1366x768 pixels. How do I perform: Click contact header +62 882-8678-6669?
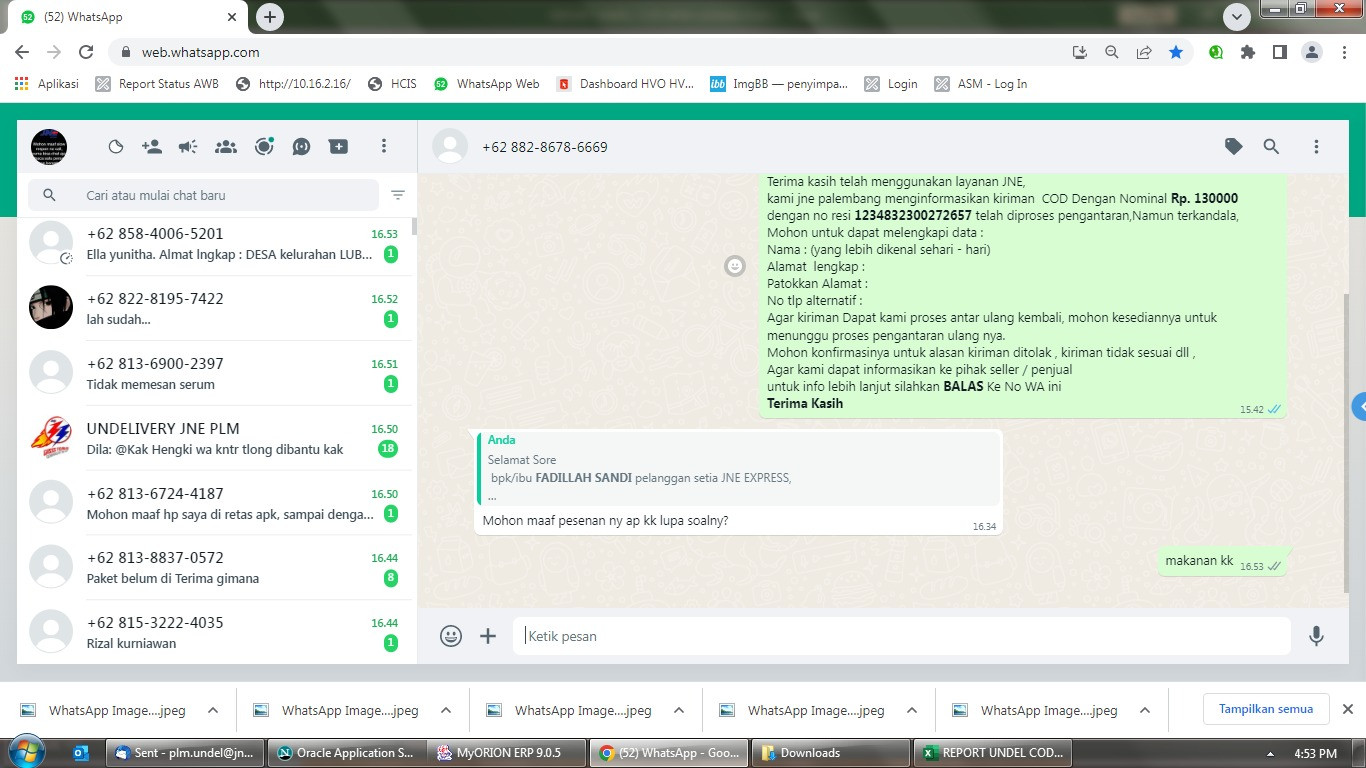(544, 147)
